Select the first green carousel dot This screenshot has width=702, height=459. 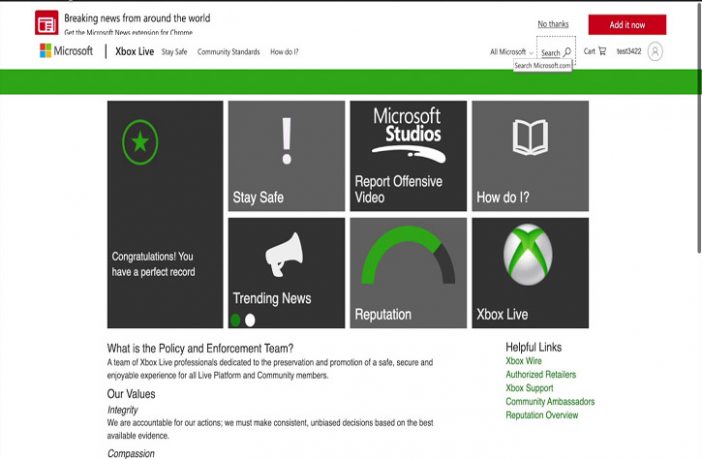(x=236, y=320)
